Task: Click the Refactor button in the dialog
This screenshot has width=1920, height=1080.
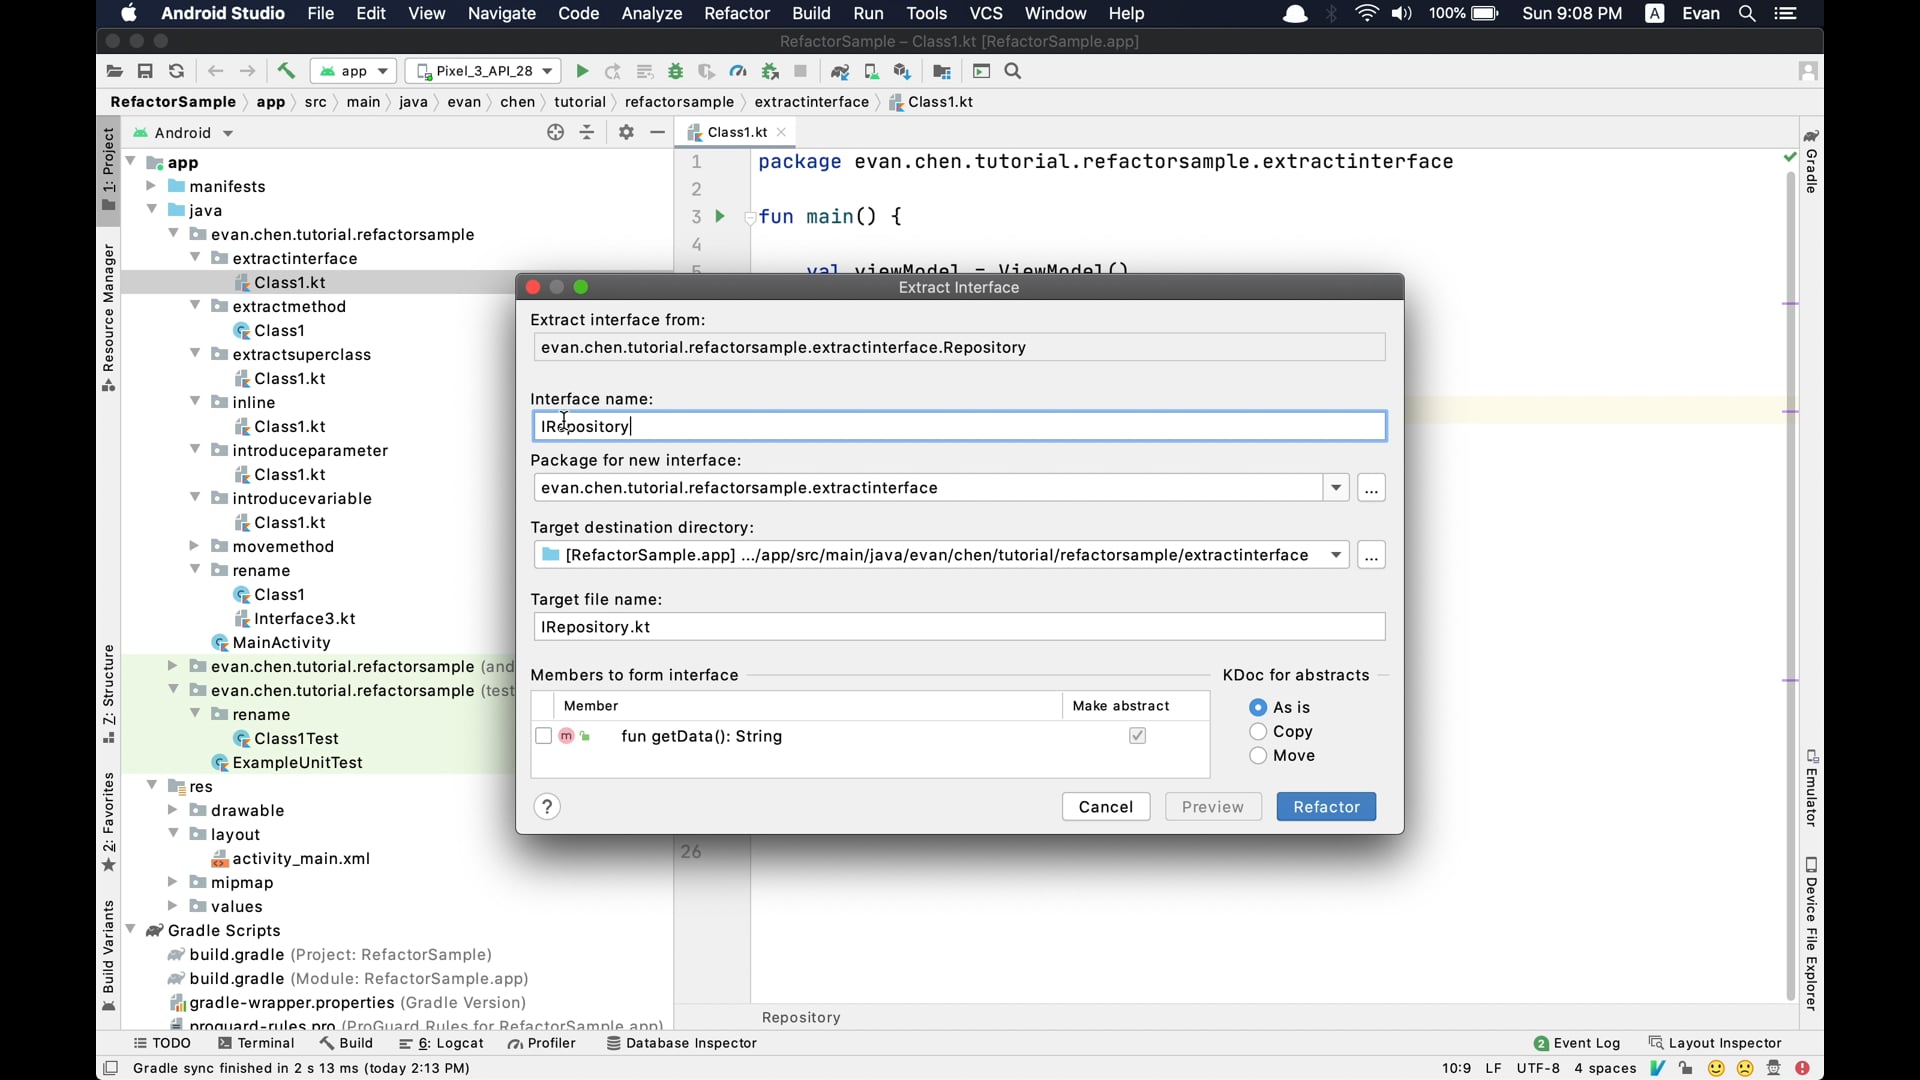Action: 1326,807
